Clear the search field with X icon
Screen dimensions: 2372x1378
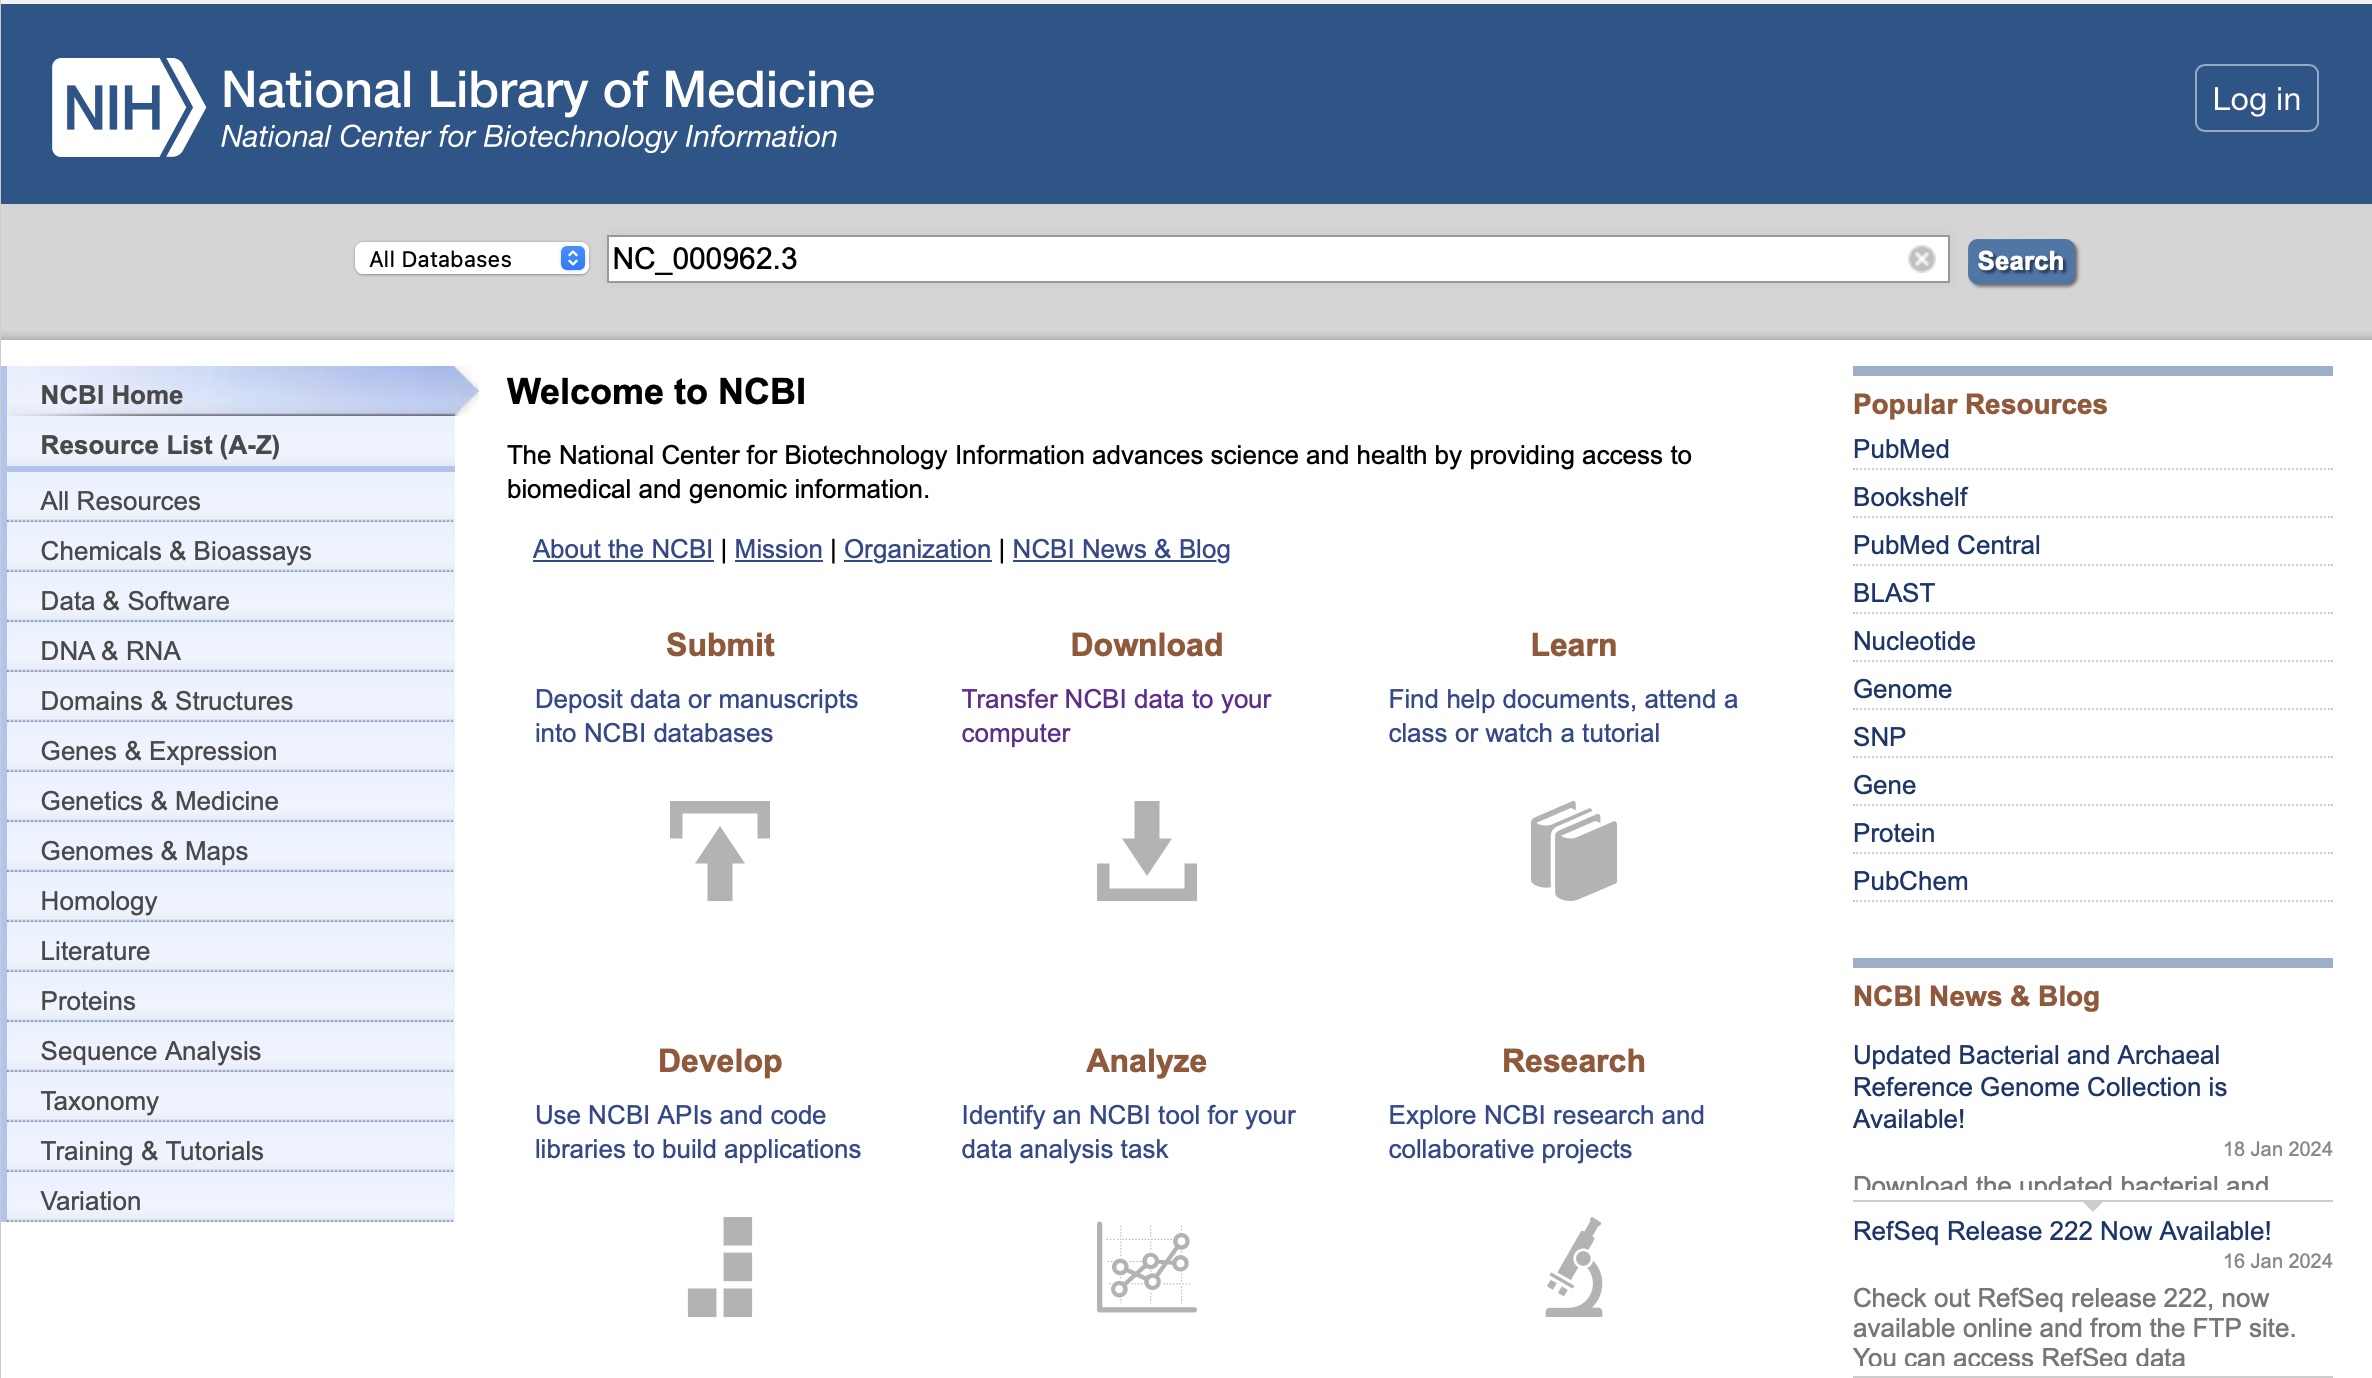[x=1921, y=260]
